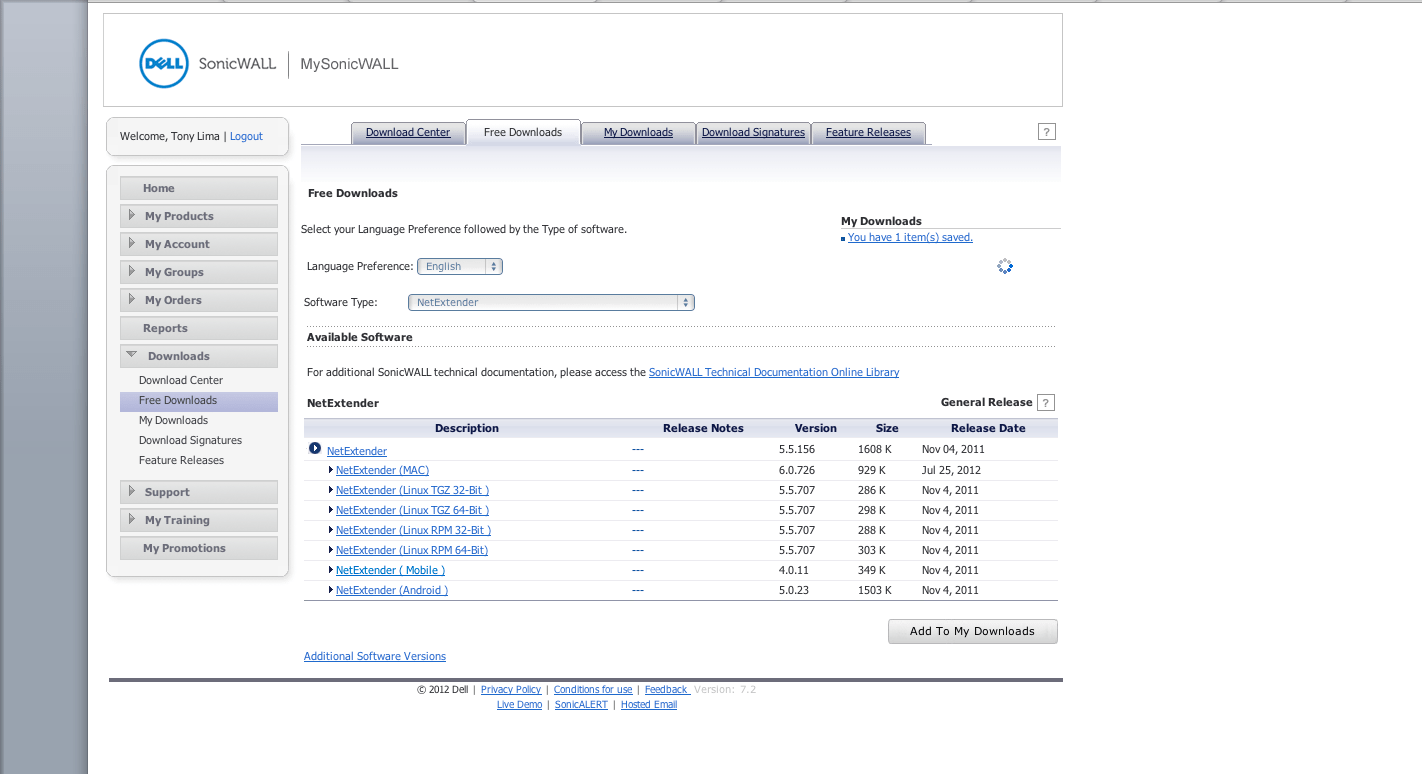This screenshot has height=774, width=1422.
Task: Click the Logout link
Action: tap(246, 136)
